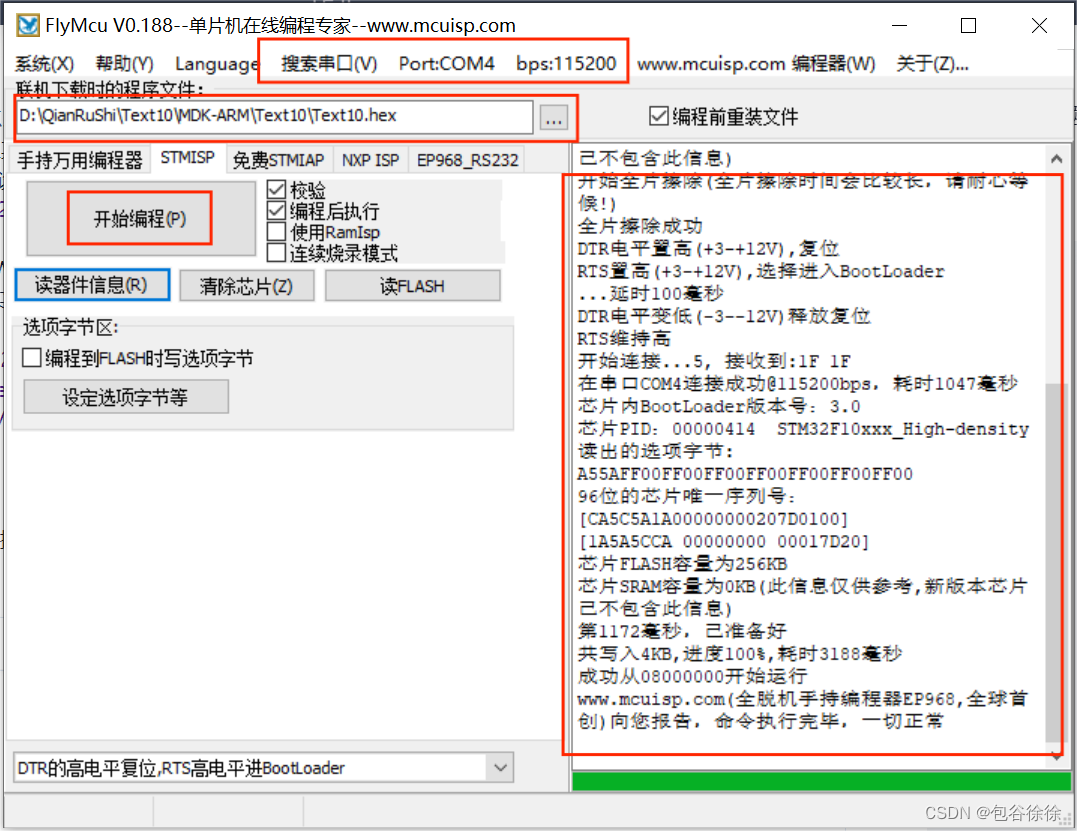1077x831 pixels.
Task: Click log line 'DTR电平变低(-3--12V)释放复位'
Action: pos(724,316)
